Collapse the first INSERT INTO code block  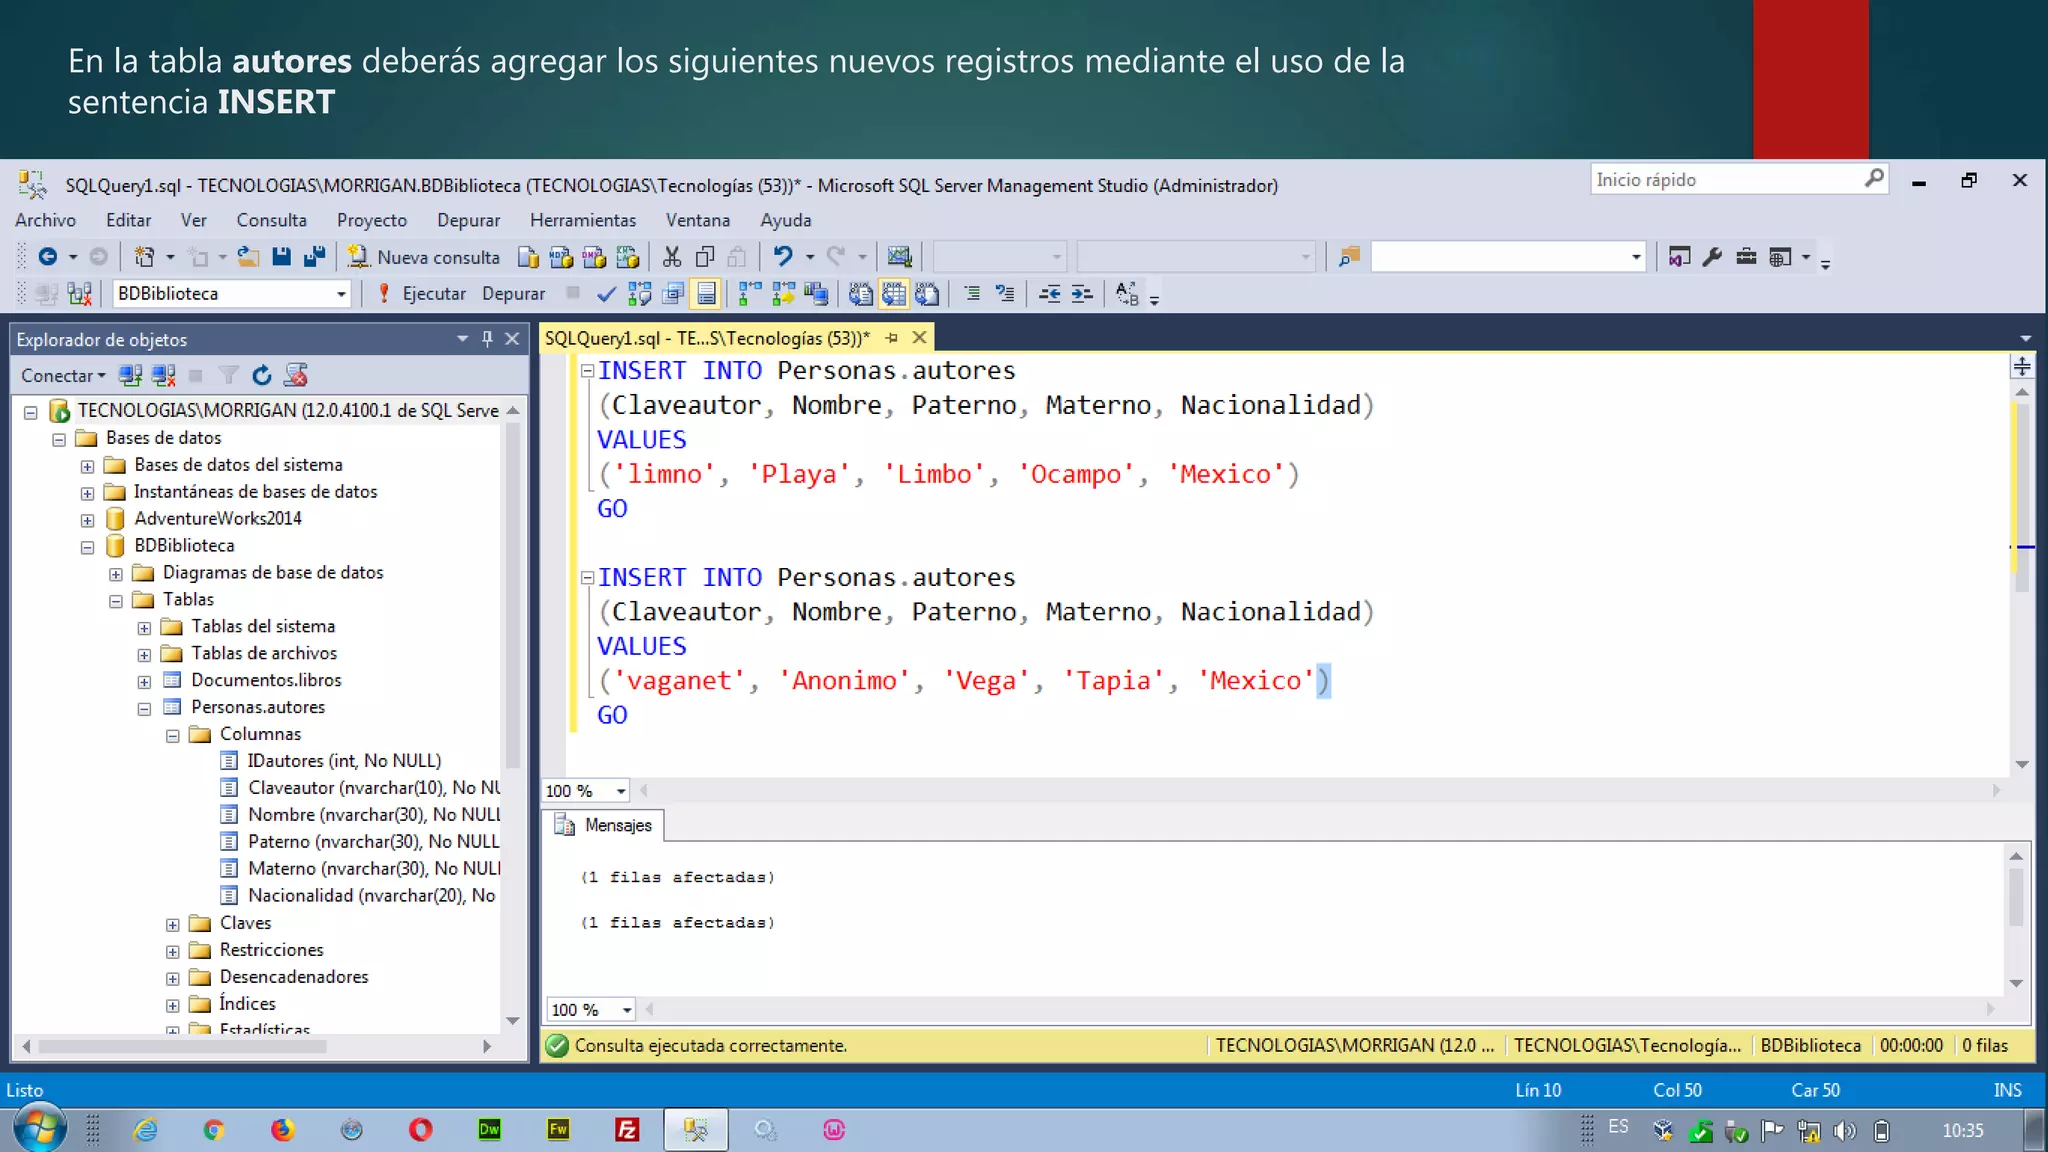588,371
